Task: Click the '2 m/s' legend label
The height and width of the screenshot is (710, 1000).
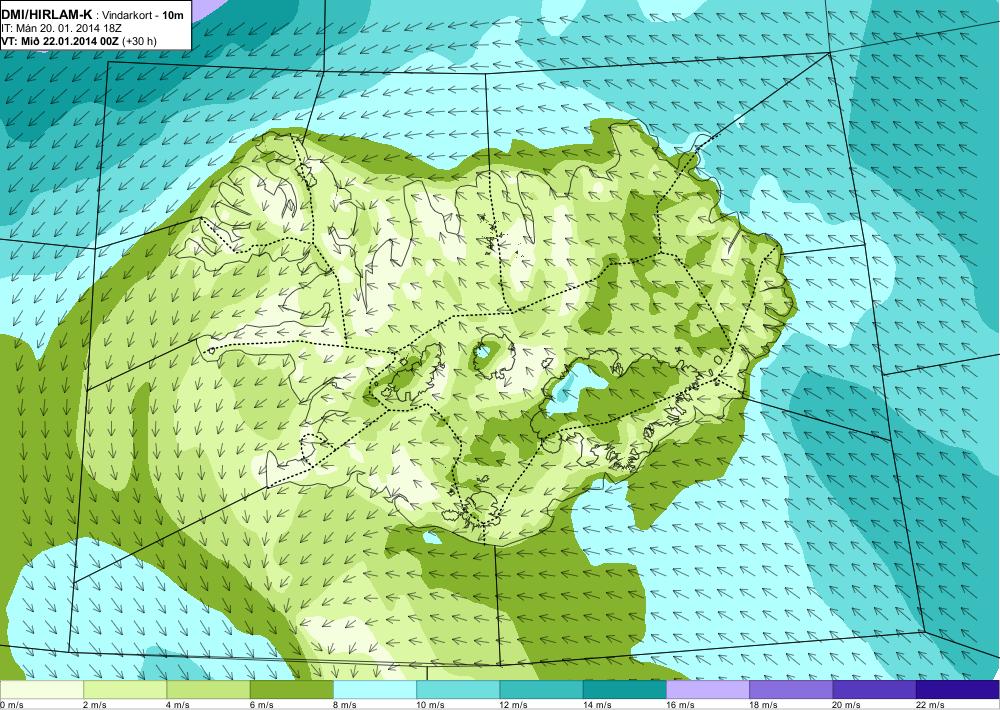Action: tap(95, 704)
